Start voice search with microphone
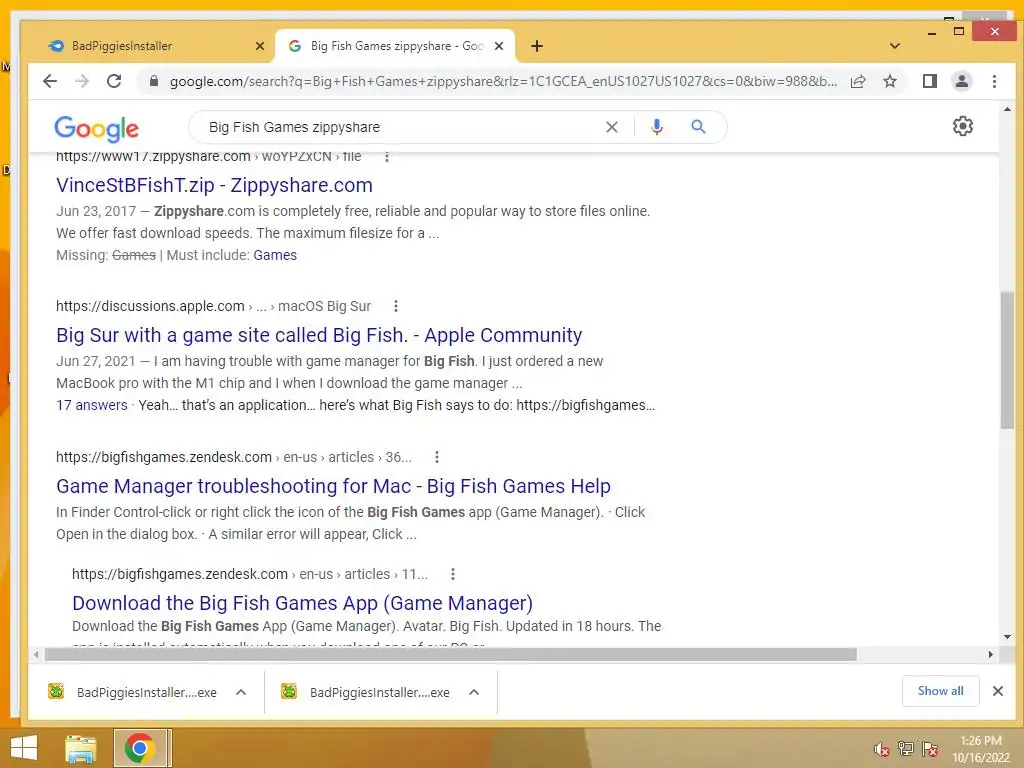The width and height of the screenshot is (1024, 768). pyautogui.click(x=657, y=127)
